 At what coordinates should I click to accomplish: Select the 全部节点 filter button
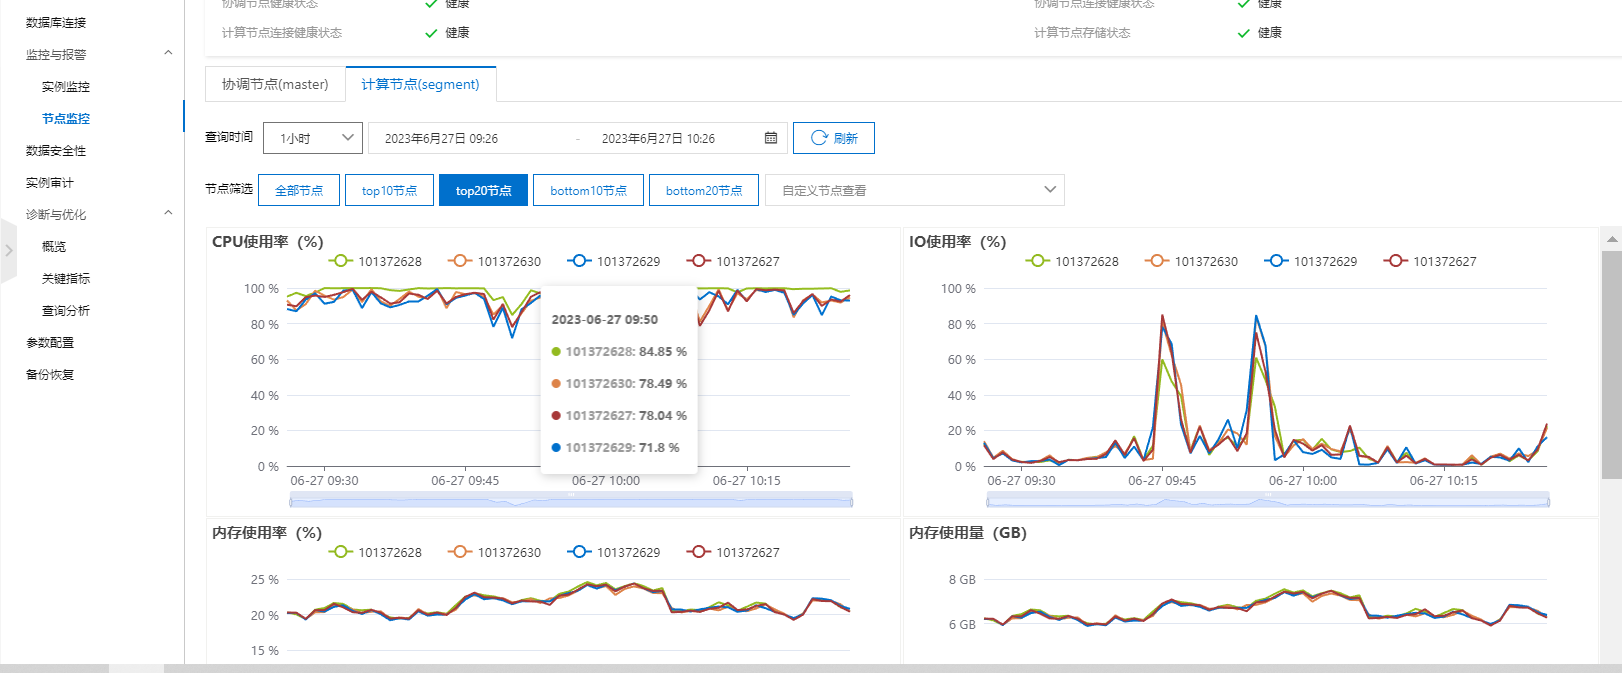[x=299, y=190]
